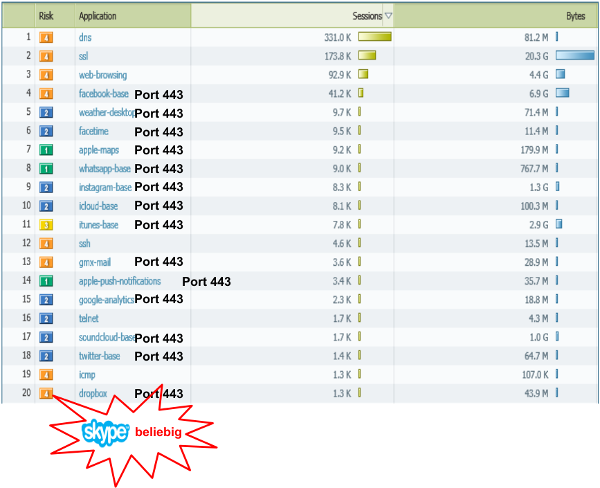Click the risk 2 icon for facetime

(x=45, y=131)
